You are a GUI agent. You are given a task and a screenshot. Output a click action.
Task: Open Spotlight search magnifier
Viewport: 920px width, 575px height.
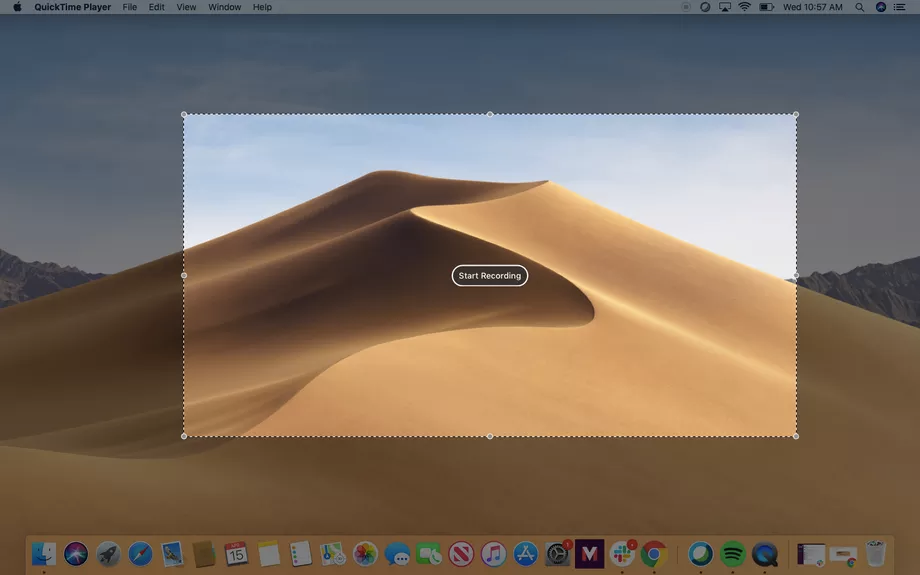(x=860, y=7)
